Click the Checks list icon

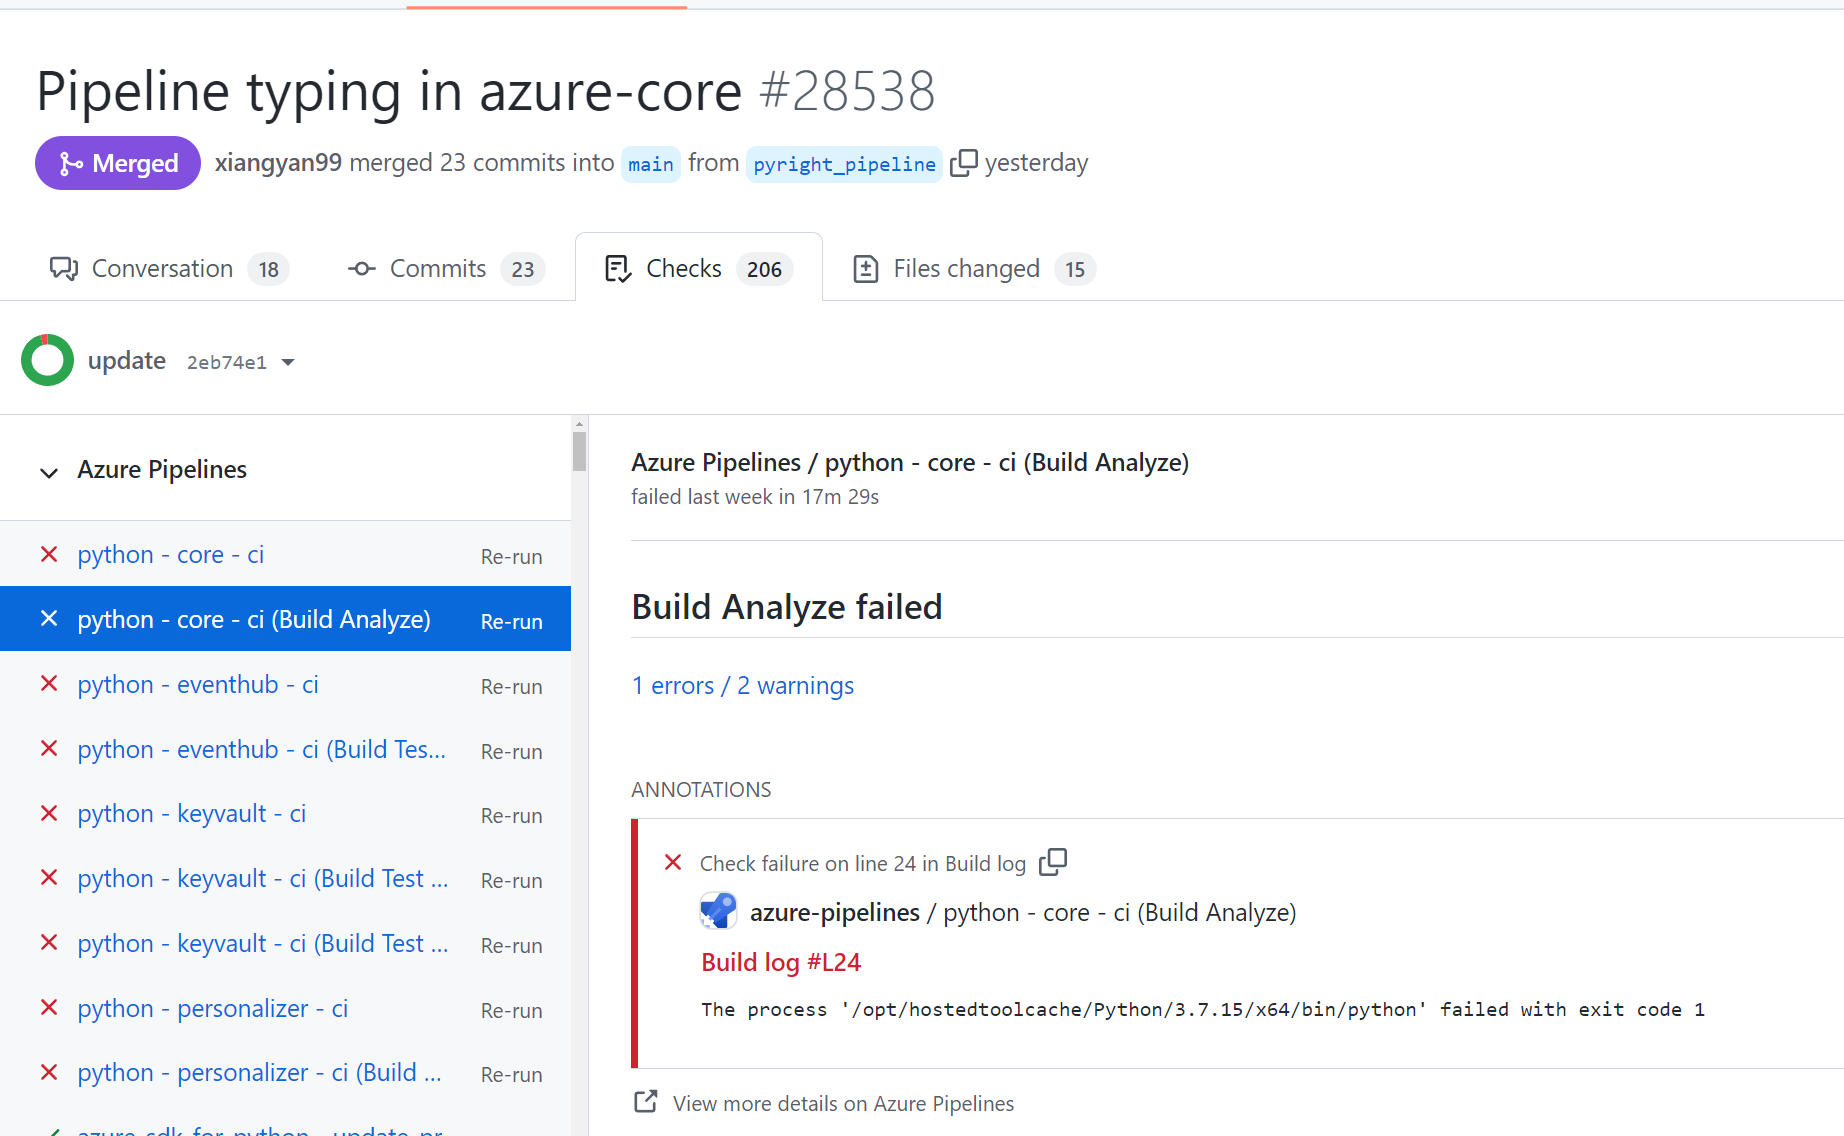[x=618, y=268]
